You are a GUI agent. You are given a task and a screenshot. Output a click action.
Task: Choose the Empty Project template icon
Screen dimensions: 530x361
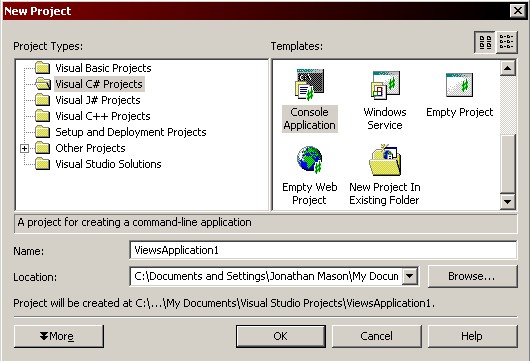(459, 85)
